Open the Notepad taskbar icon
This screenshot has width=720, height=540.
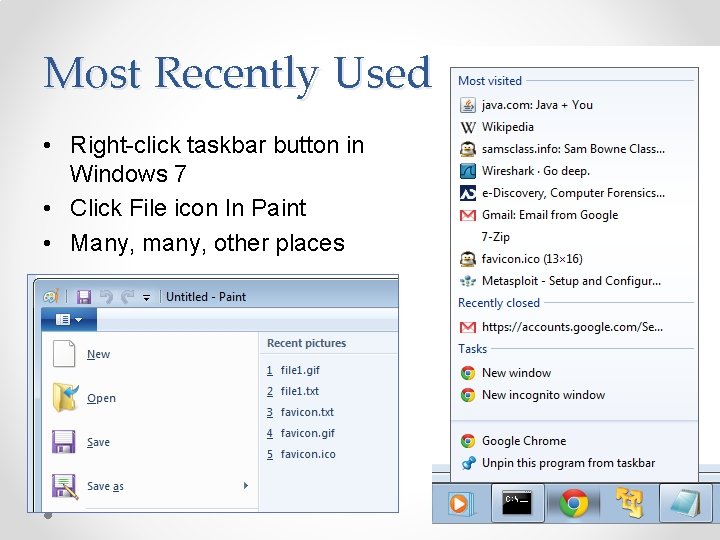pos(686,503)
